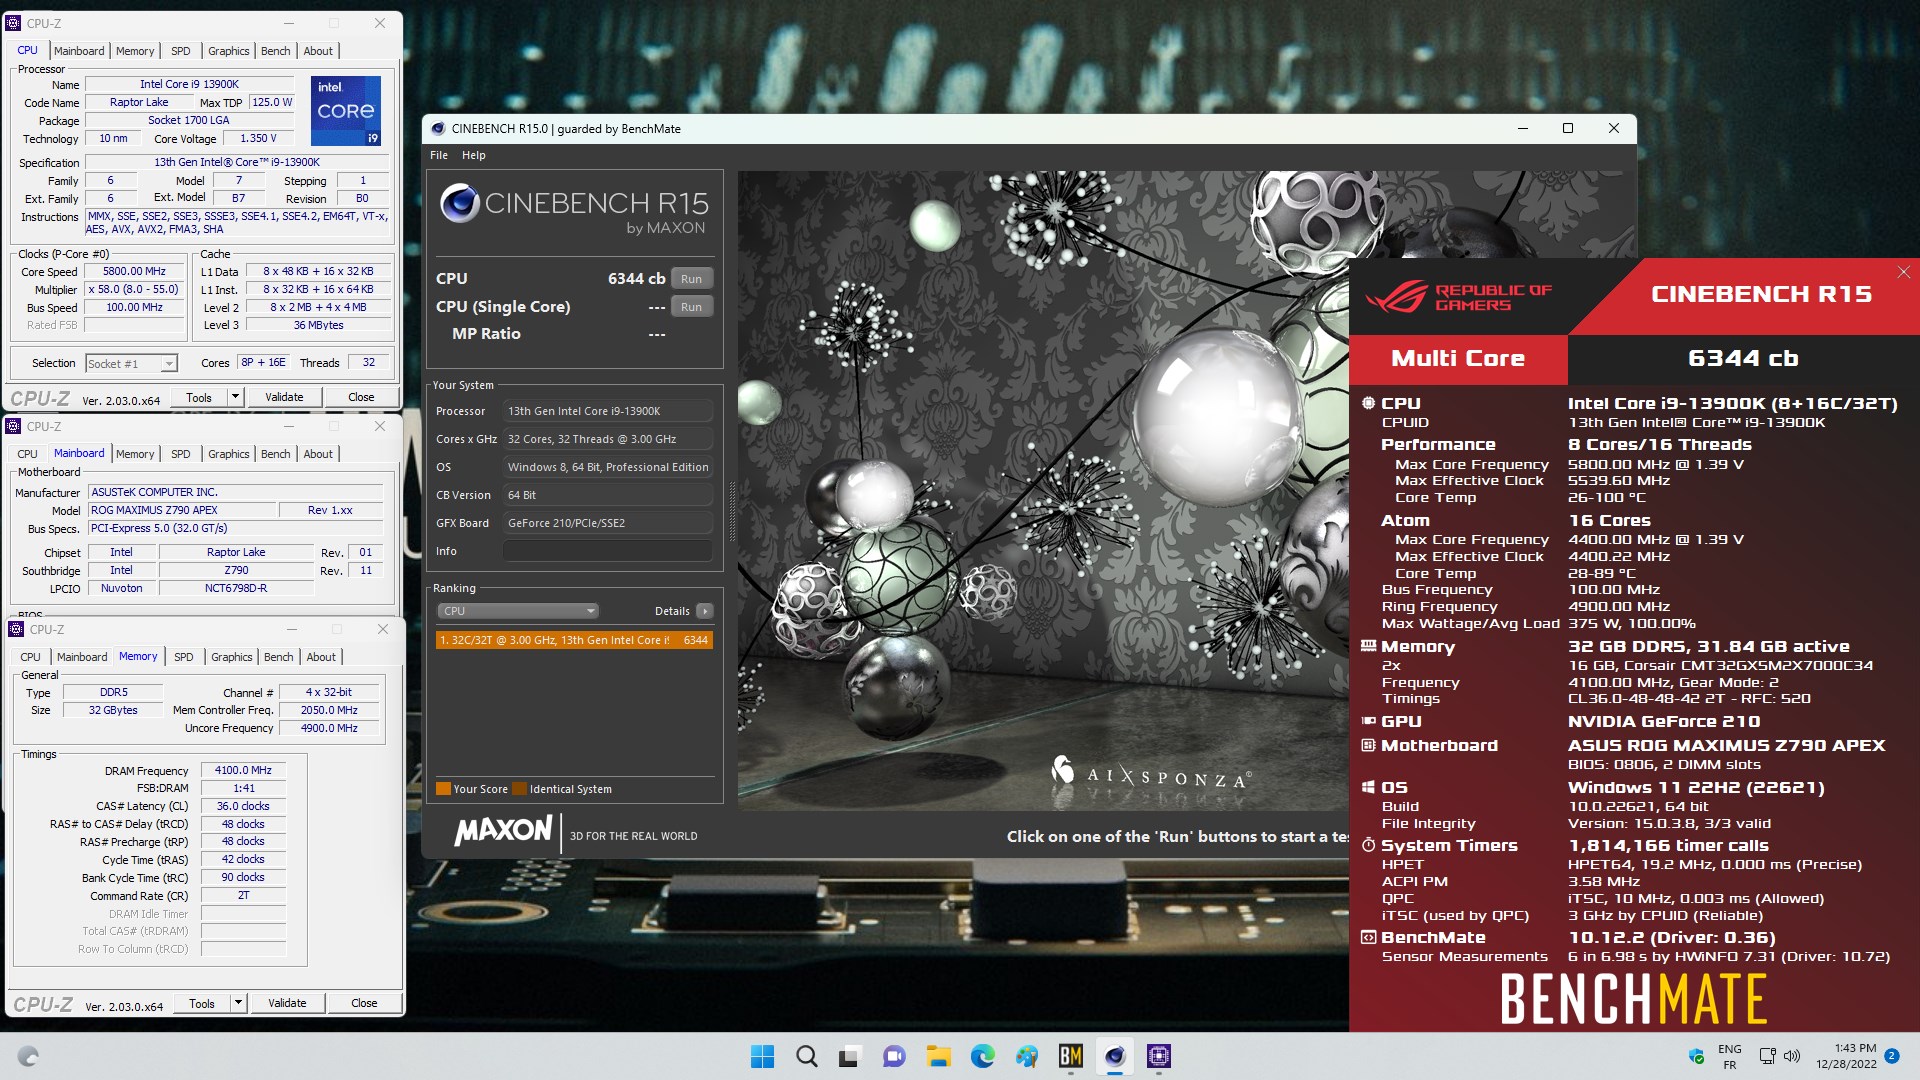Viewport: 1920px width, 1080px height.
Task: Click DRAM Frequency value 4100.0 MHz
Action: click(244, 770)
